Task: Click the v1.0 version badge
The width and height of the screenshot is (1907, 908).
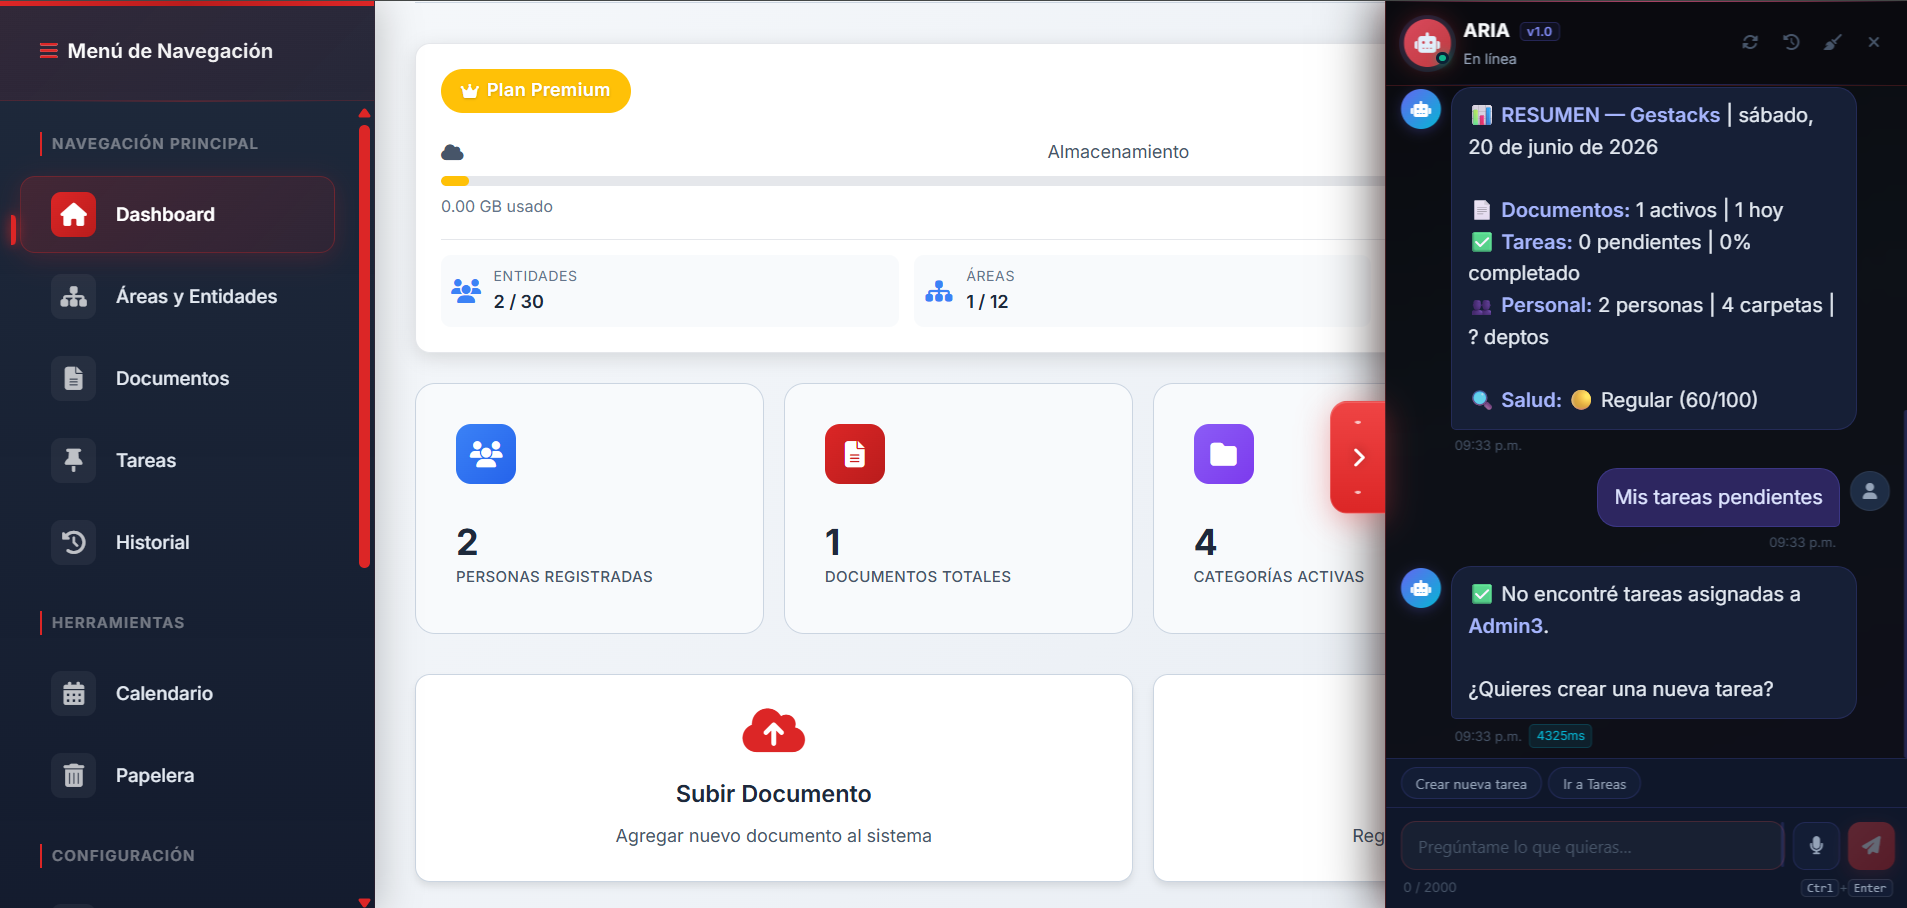Action: [x=1540, y=32]
